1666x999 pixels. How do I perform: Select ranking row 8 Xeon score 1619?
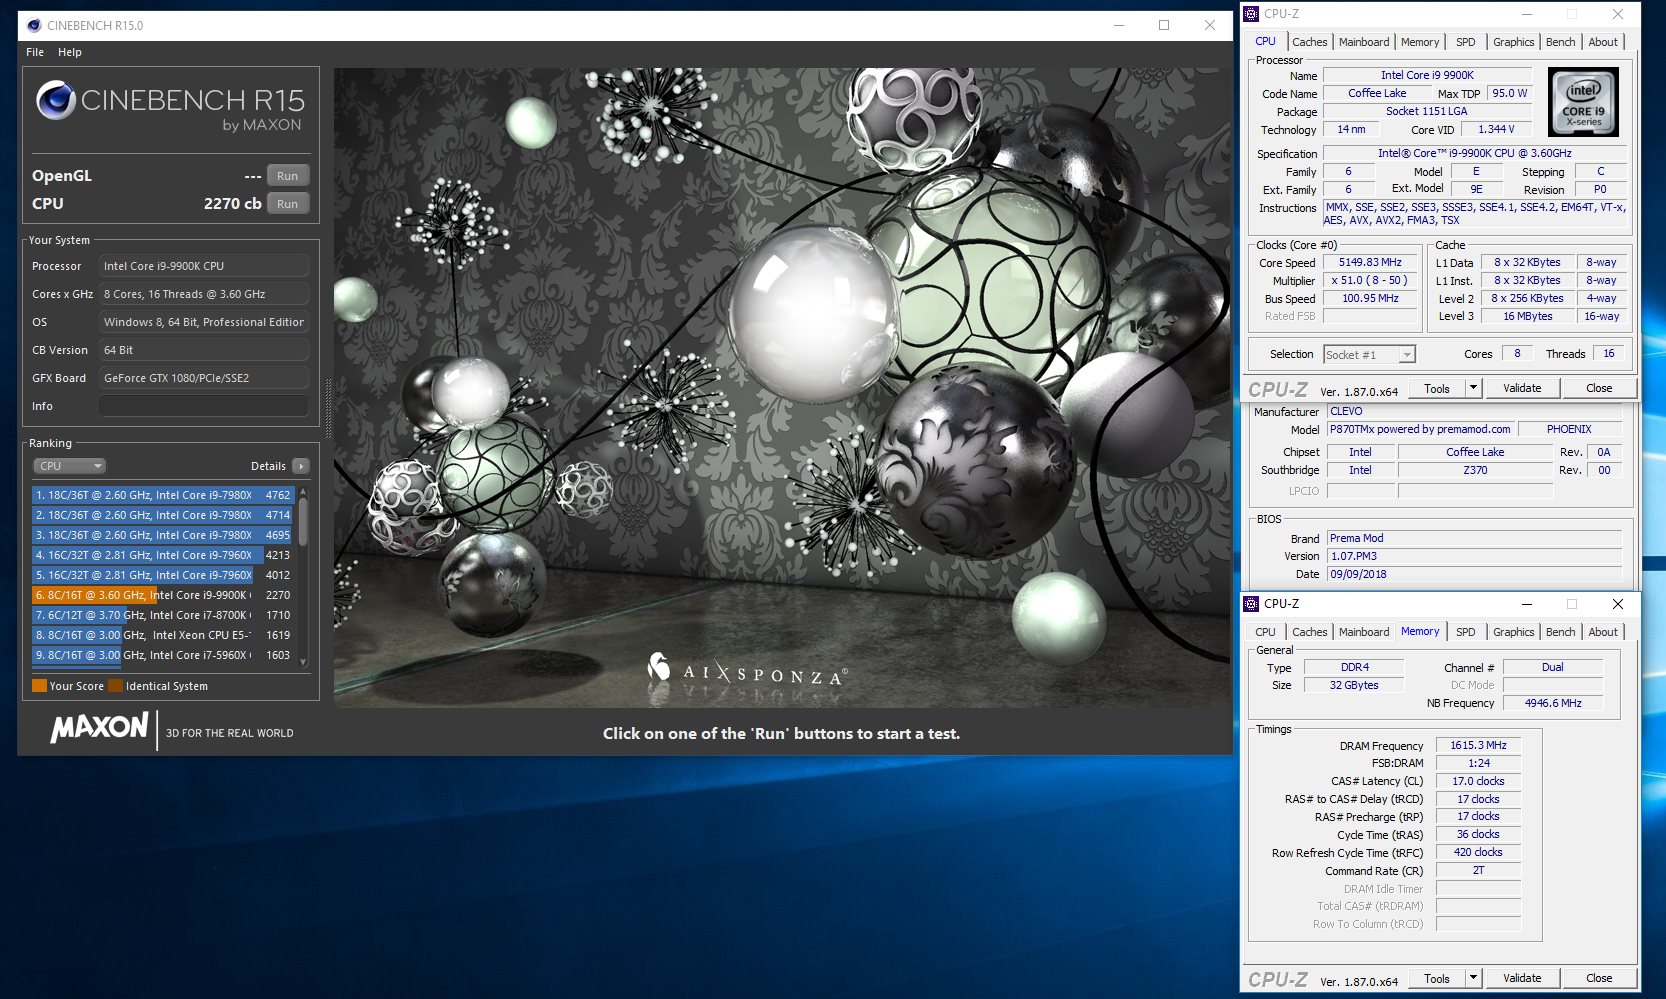(x=163, y=635)
